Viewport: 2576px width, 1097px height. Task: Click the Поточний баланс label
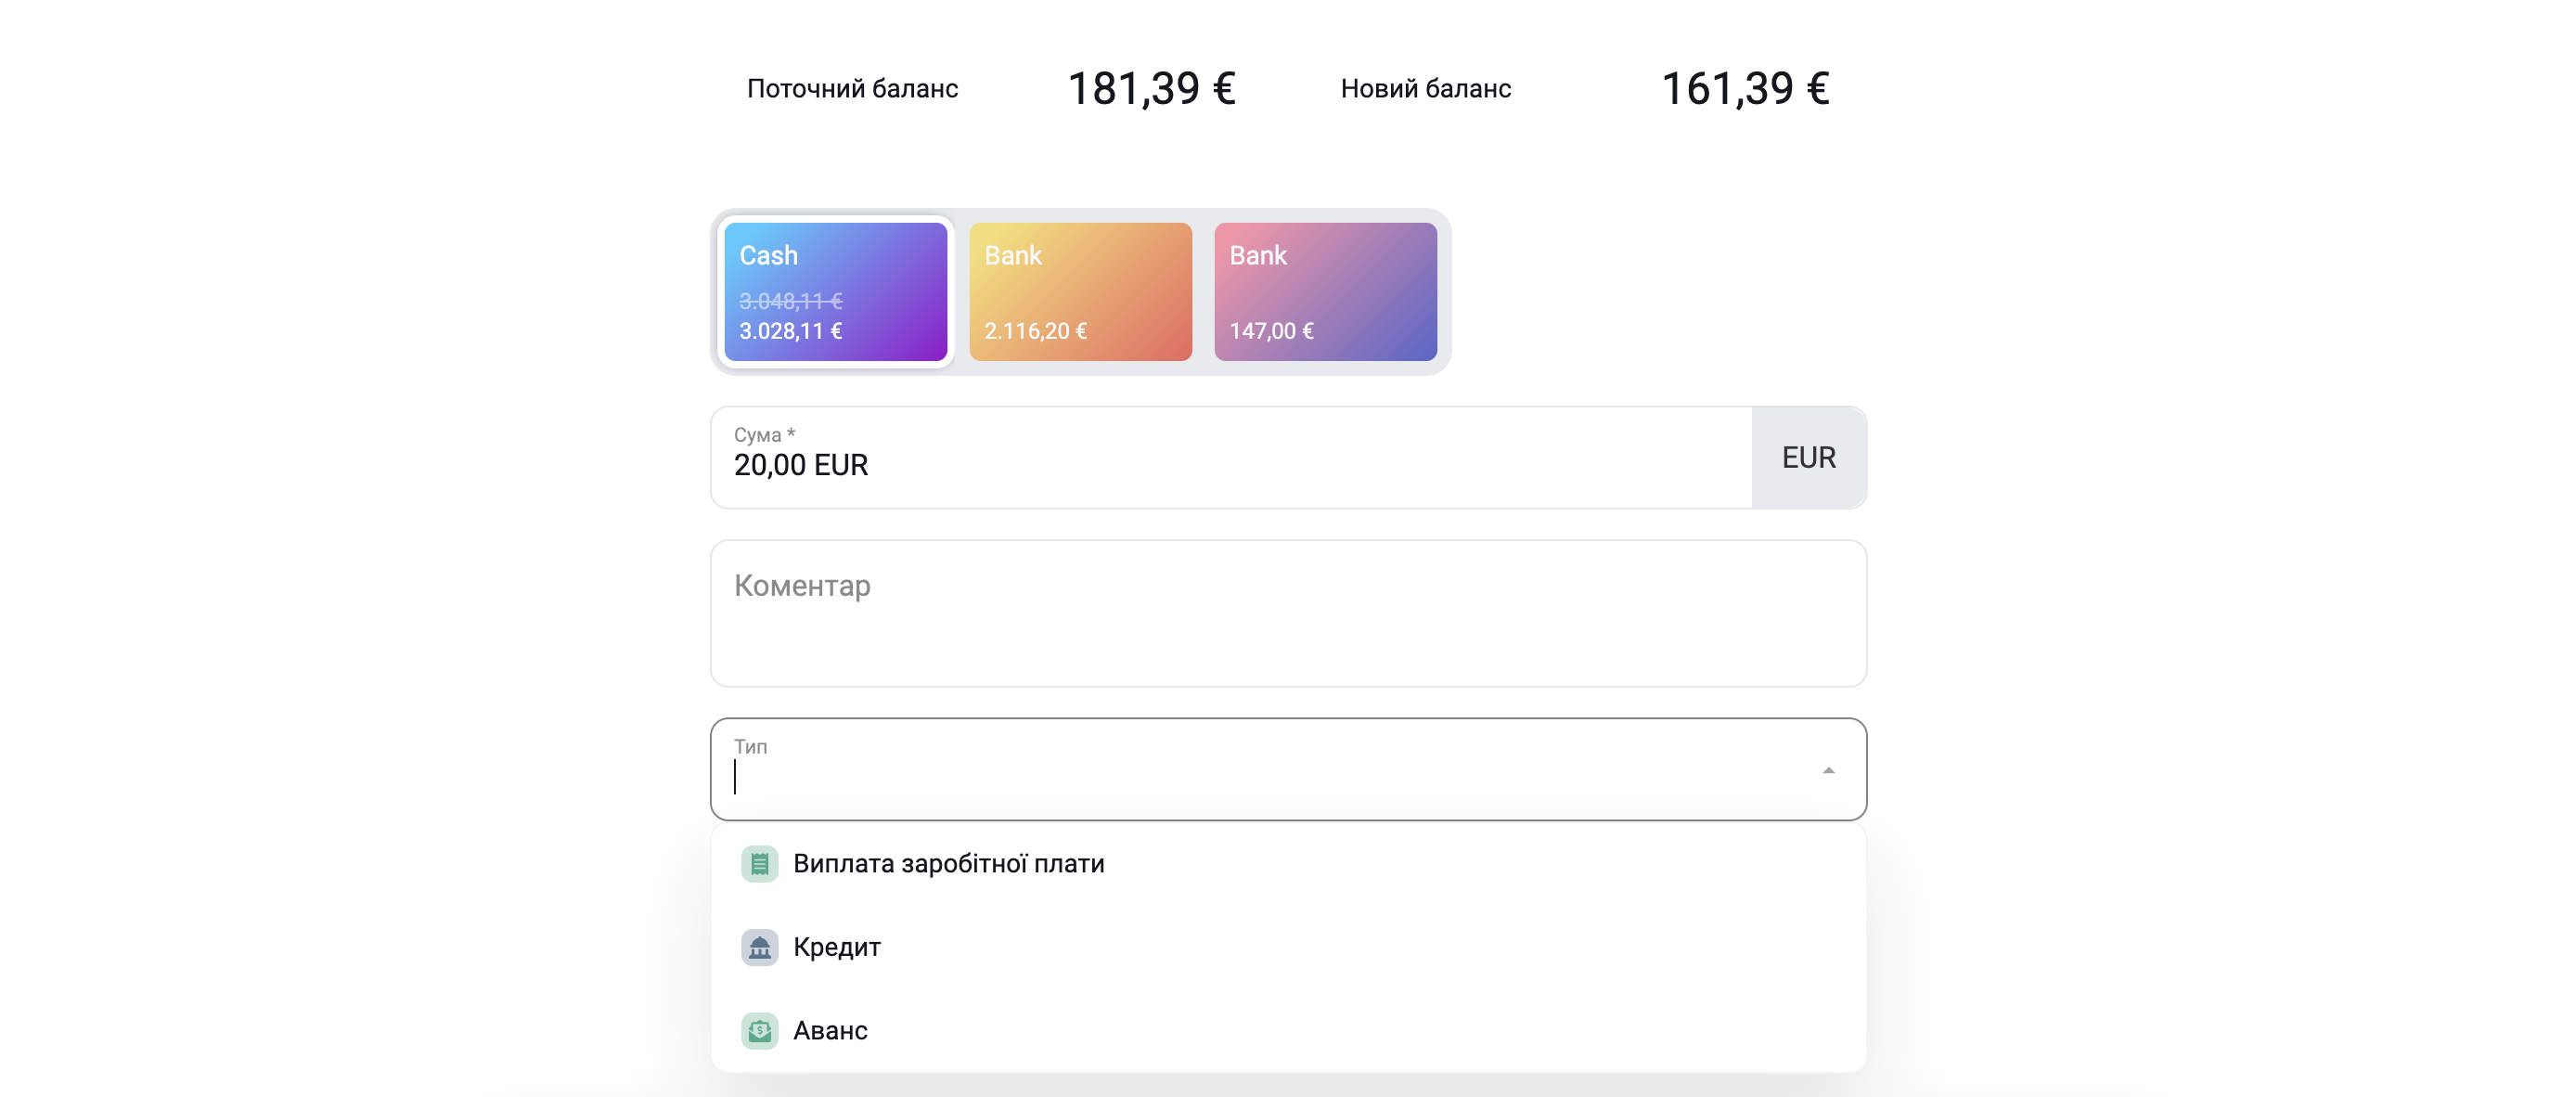pos(852,88)
